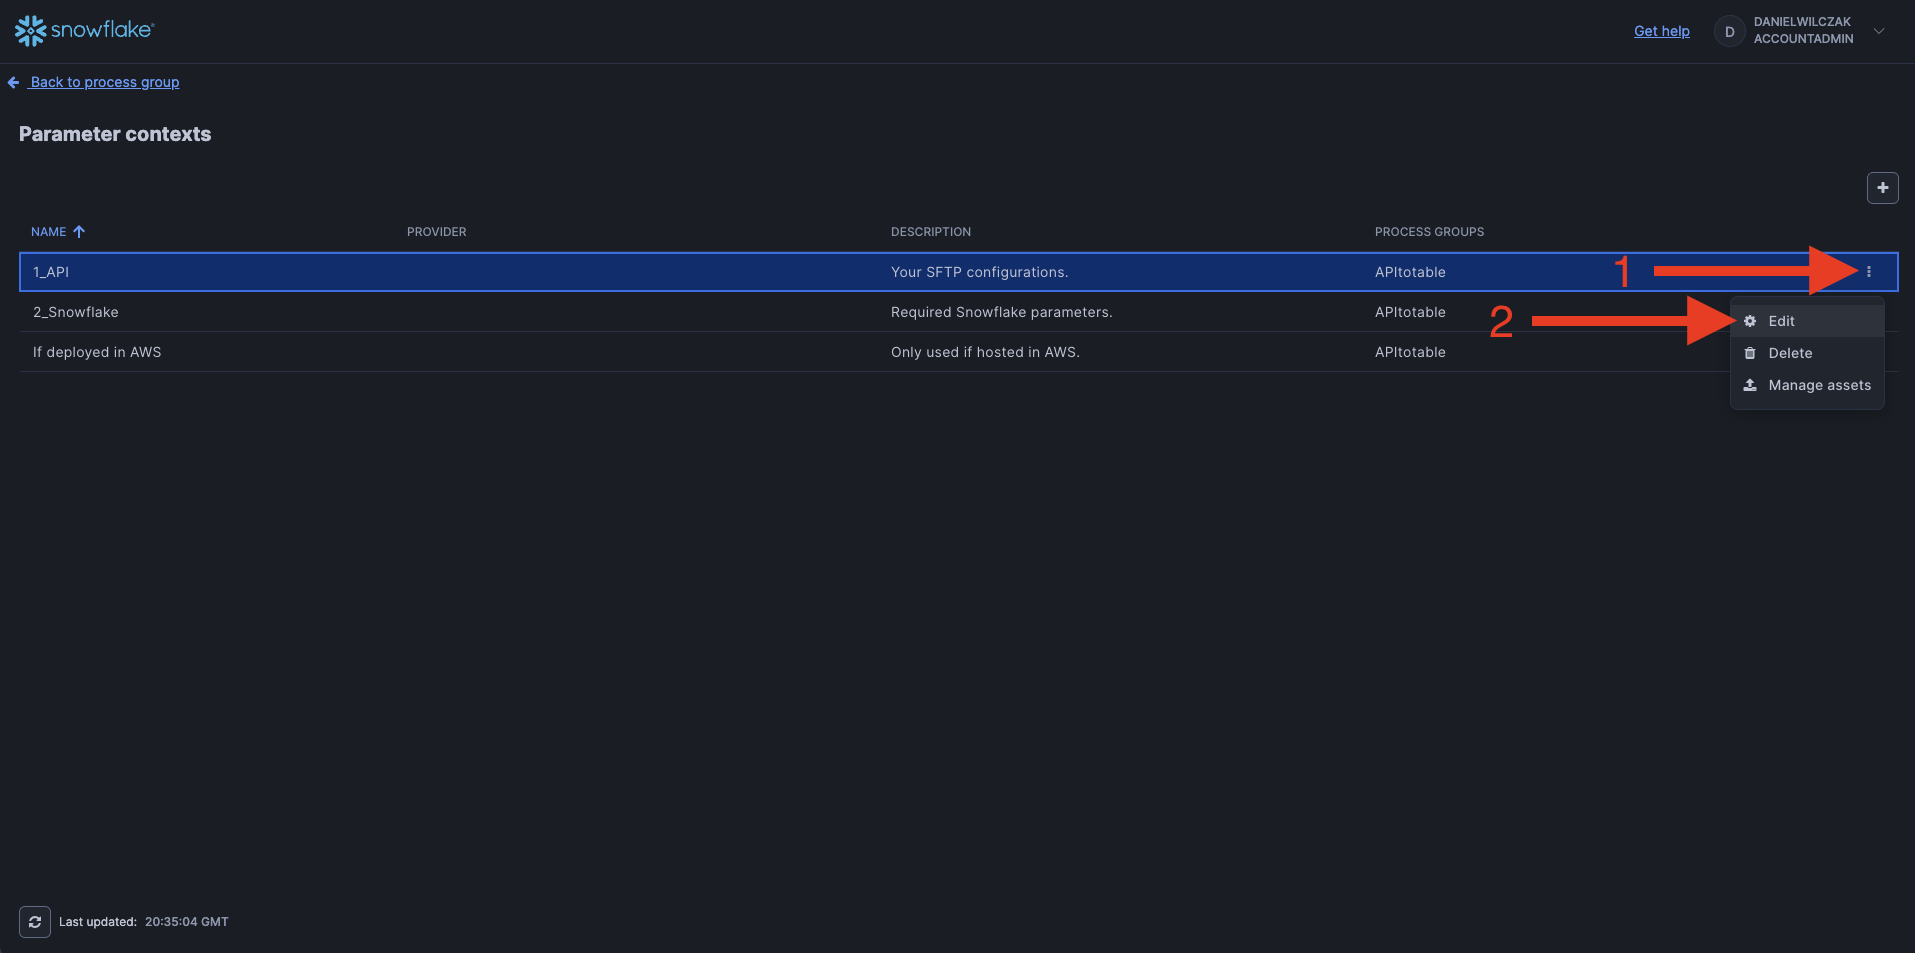1915x953 pixels.
Task: Click the gear icon beside Edit
Action: 1750,321
